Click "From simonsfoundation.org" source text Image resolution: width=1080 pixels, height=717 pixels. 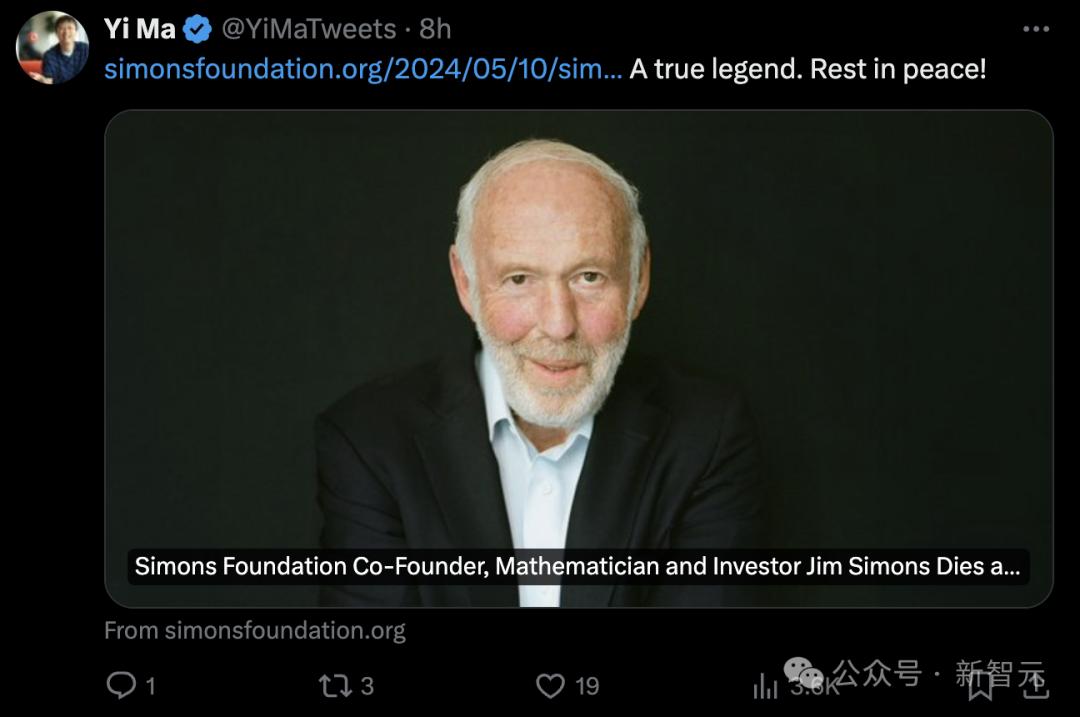click(x=254, y=630)
